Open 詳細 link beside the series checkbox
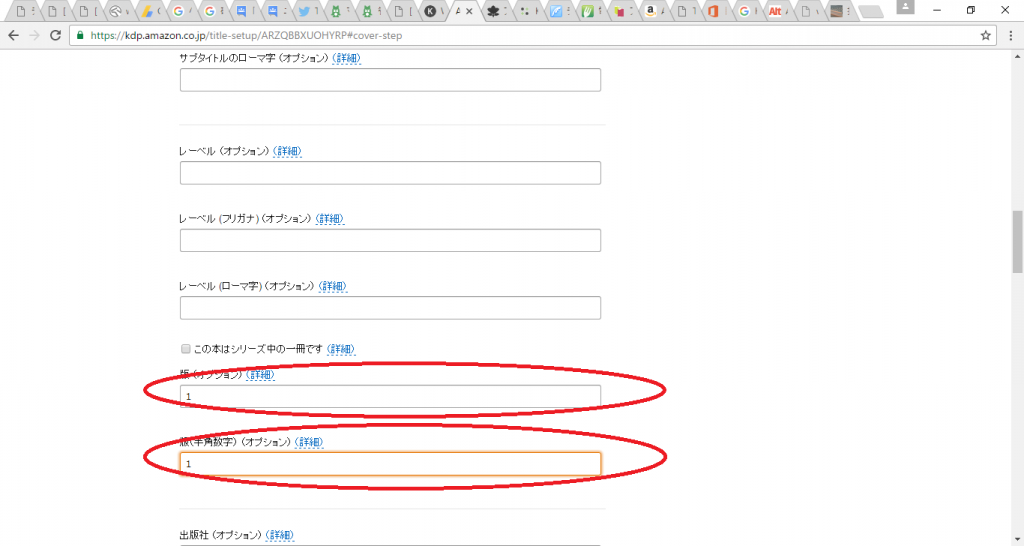This screenshot has height=546, width=1024. 341,349
